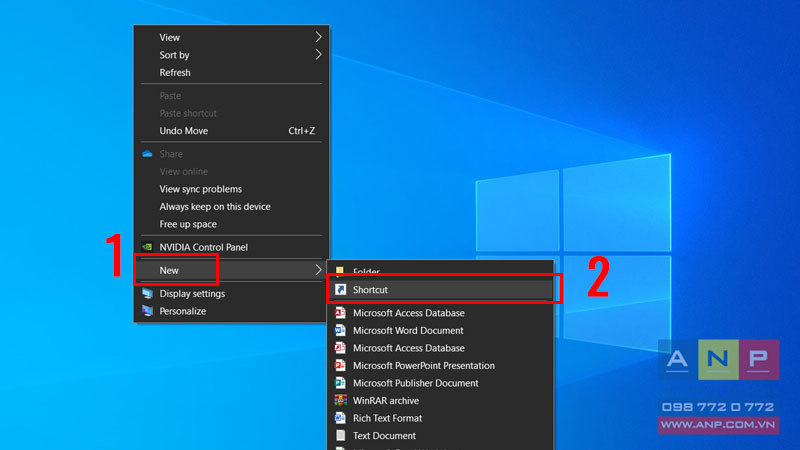Choose Refresh in the desktop context menu
Image resolution: width=800 pixels, height=450 pixels.
click(175, 72)
